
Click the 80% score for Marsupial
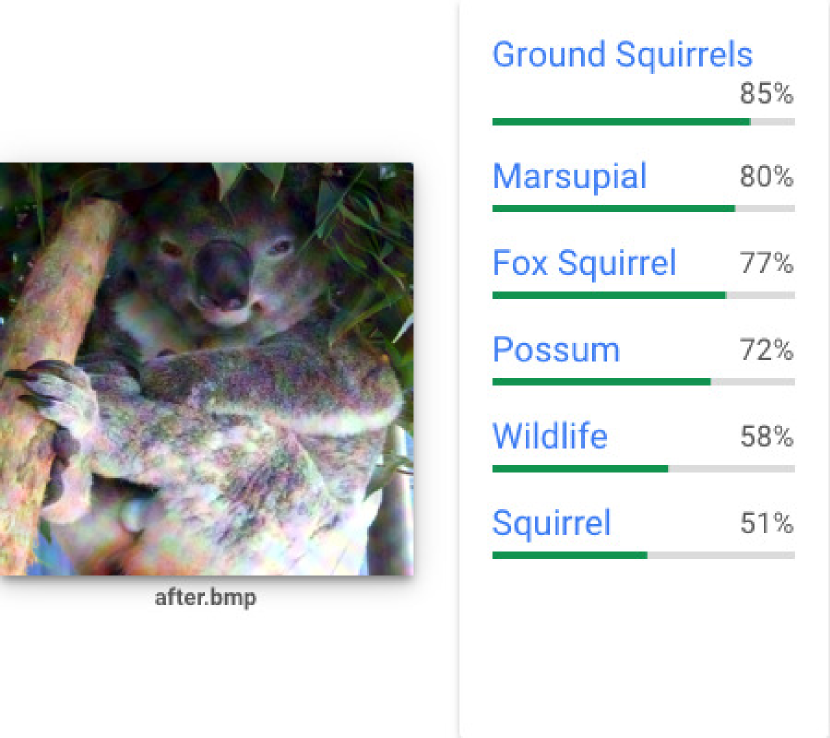pos(766,178)
